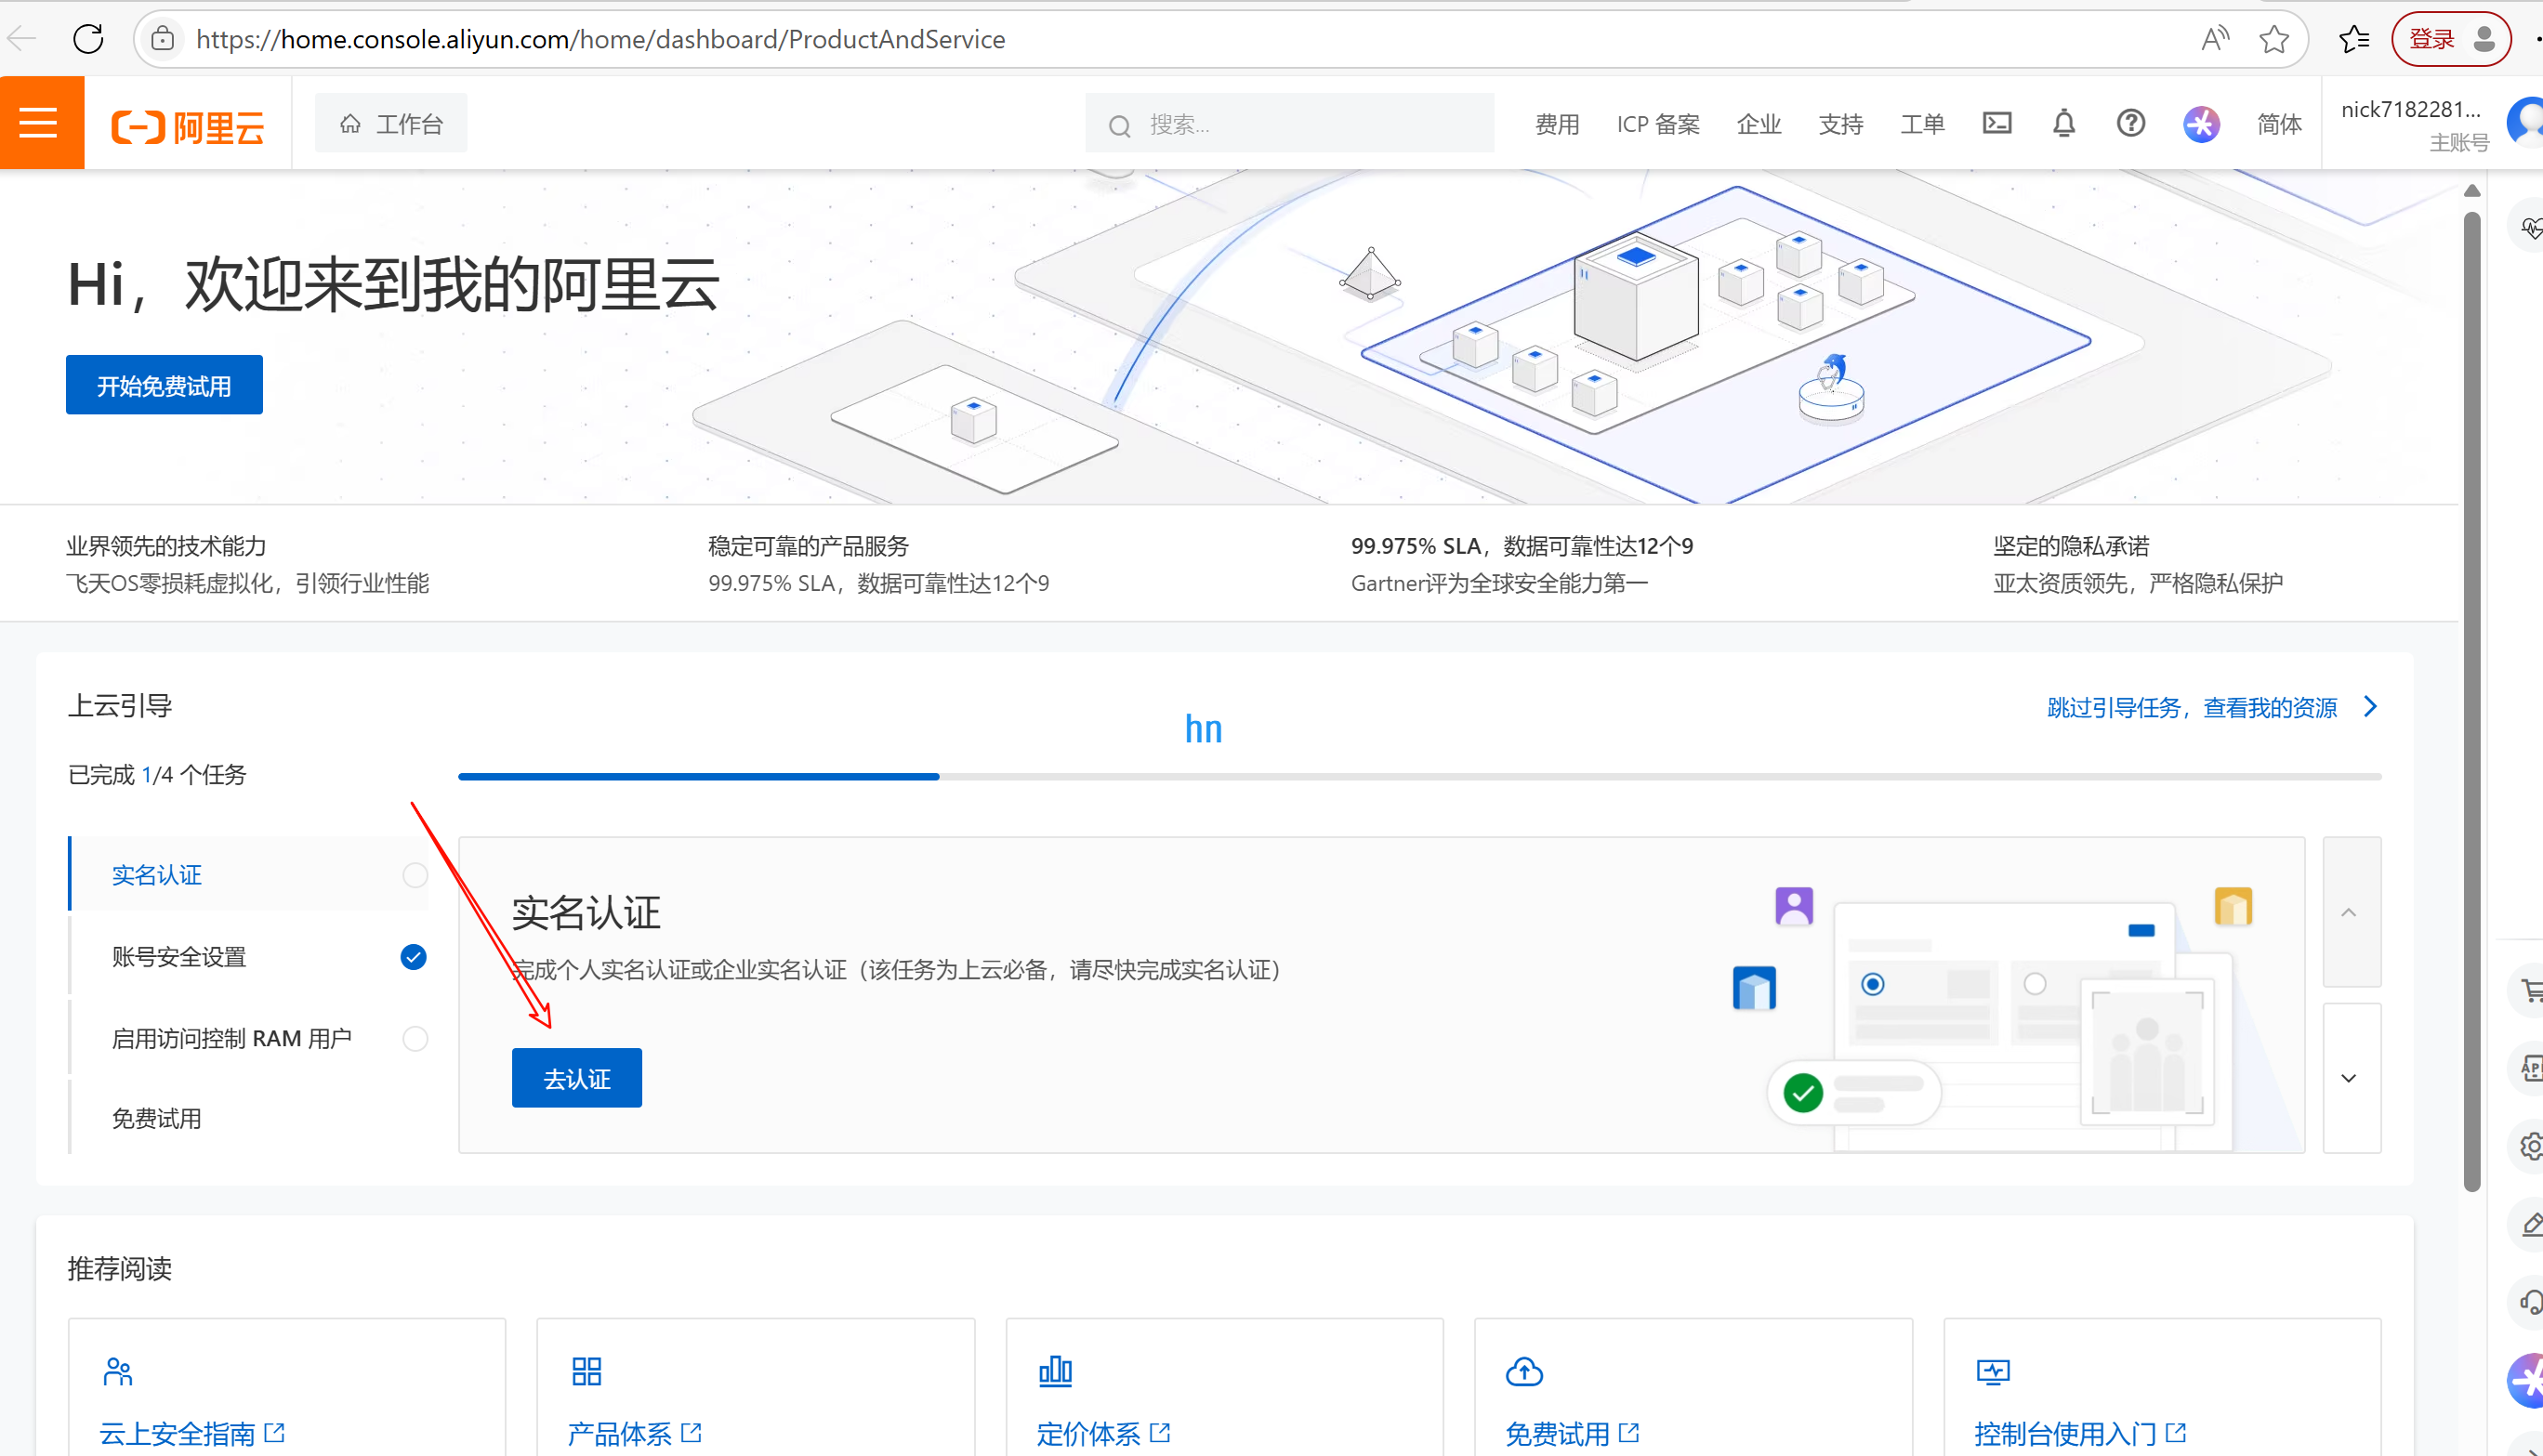This screenshot has width=2543, height=1456.
Task: Click the browser address bar URL
Action: pyautogui.click(x=600, y=39)
